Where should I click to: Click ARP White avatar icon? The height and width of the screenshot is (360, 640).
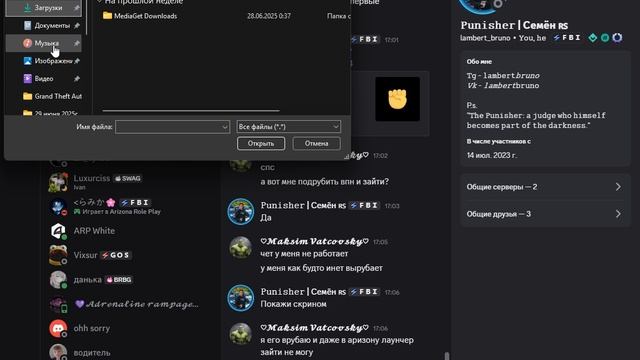(x=58, y=231)
